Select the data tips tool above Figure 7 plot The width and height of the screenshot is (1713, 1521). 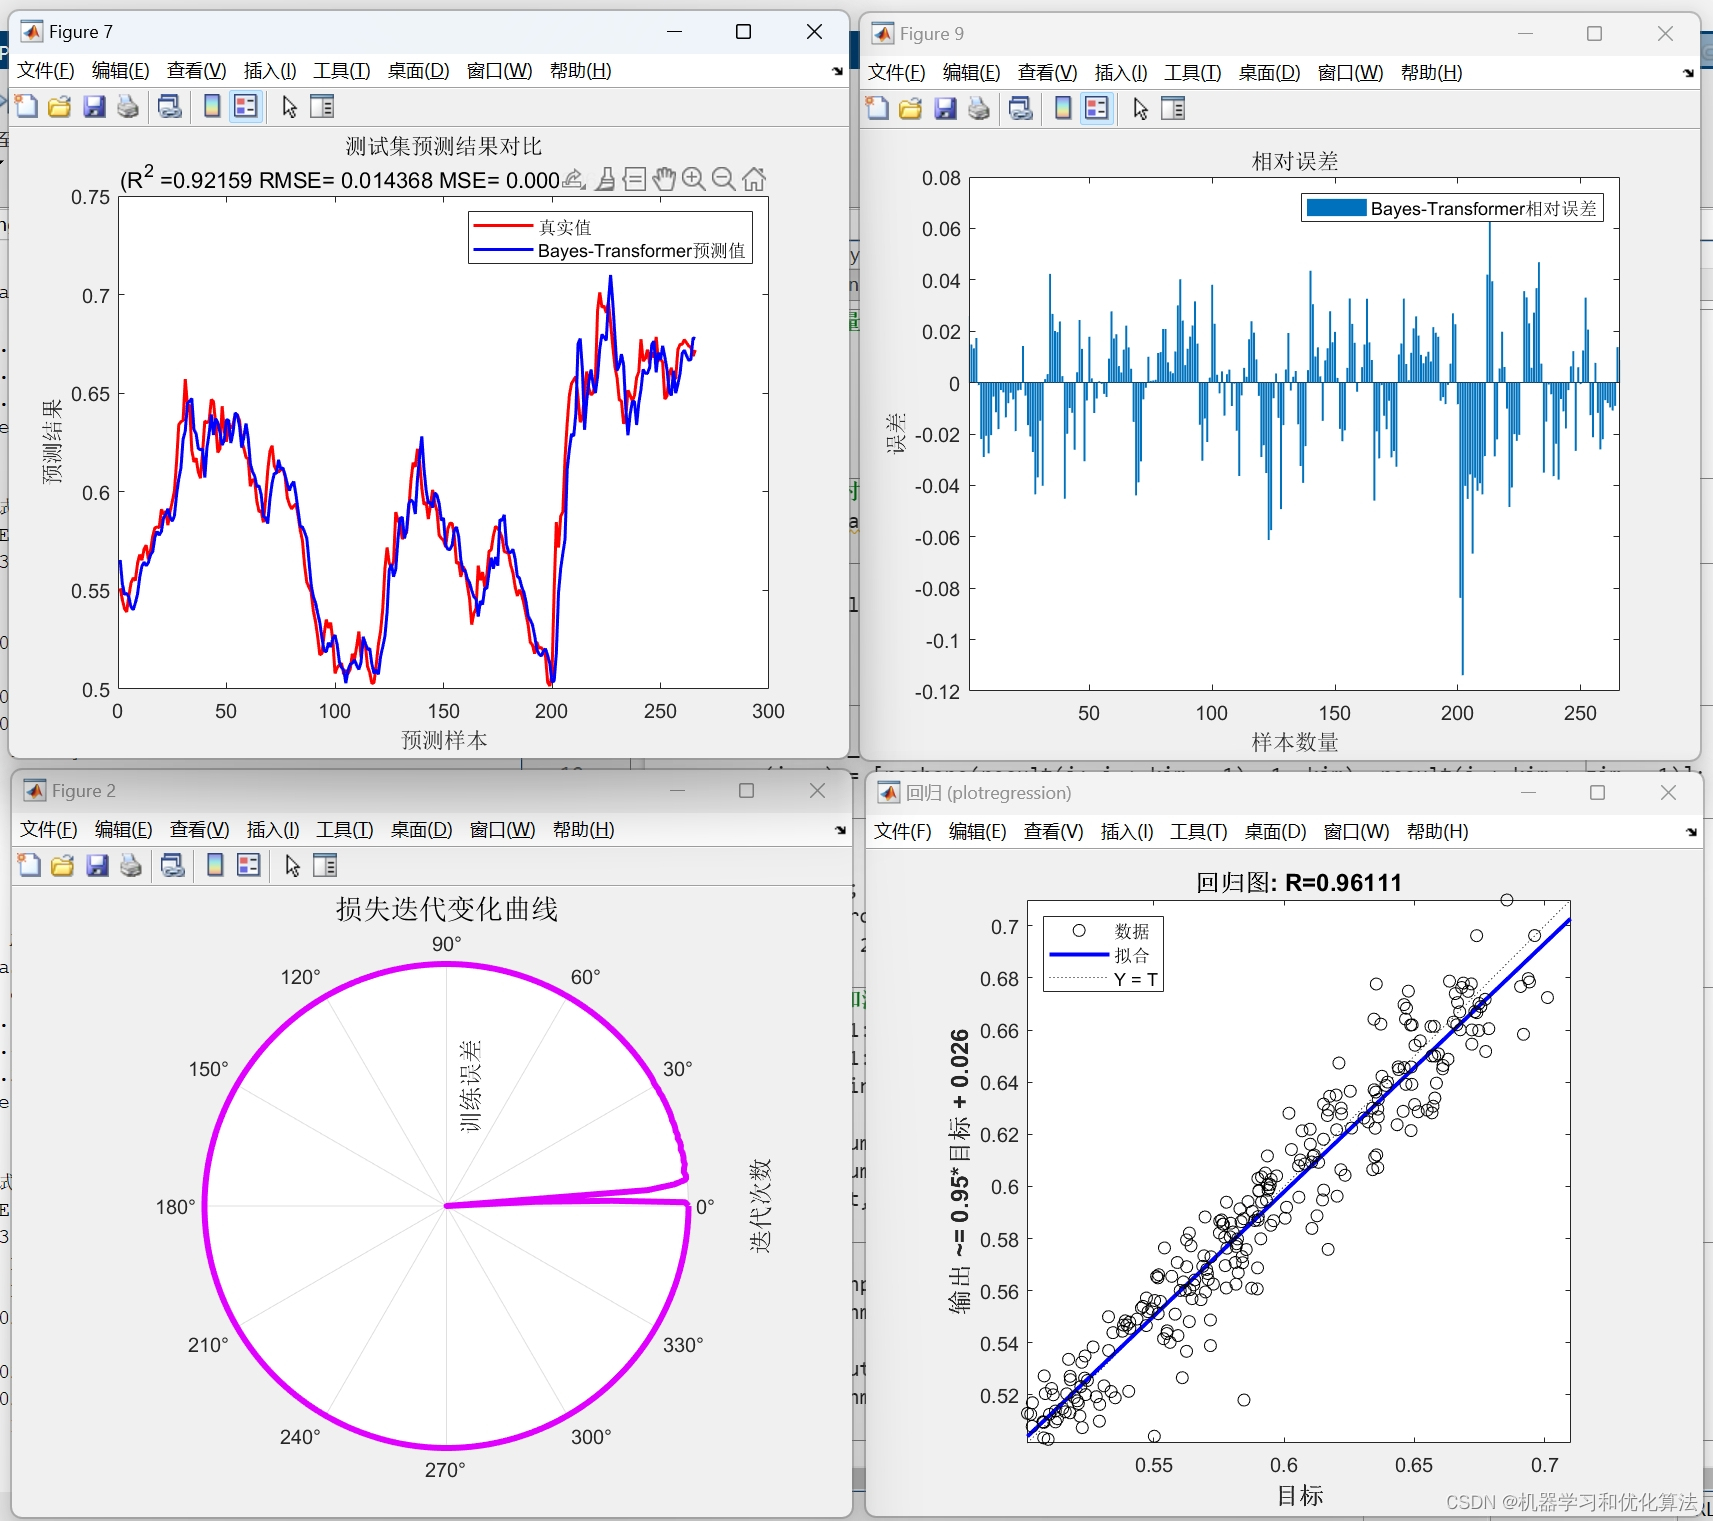(x=634, y=179)
